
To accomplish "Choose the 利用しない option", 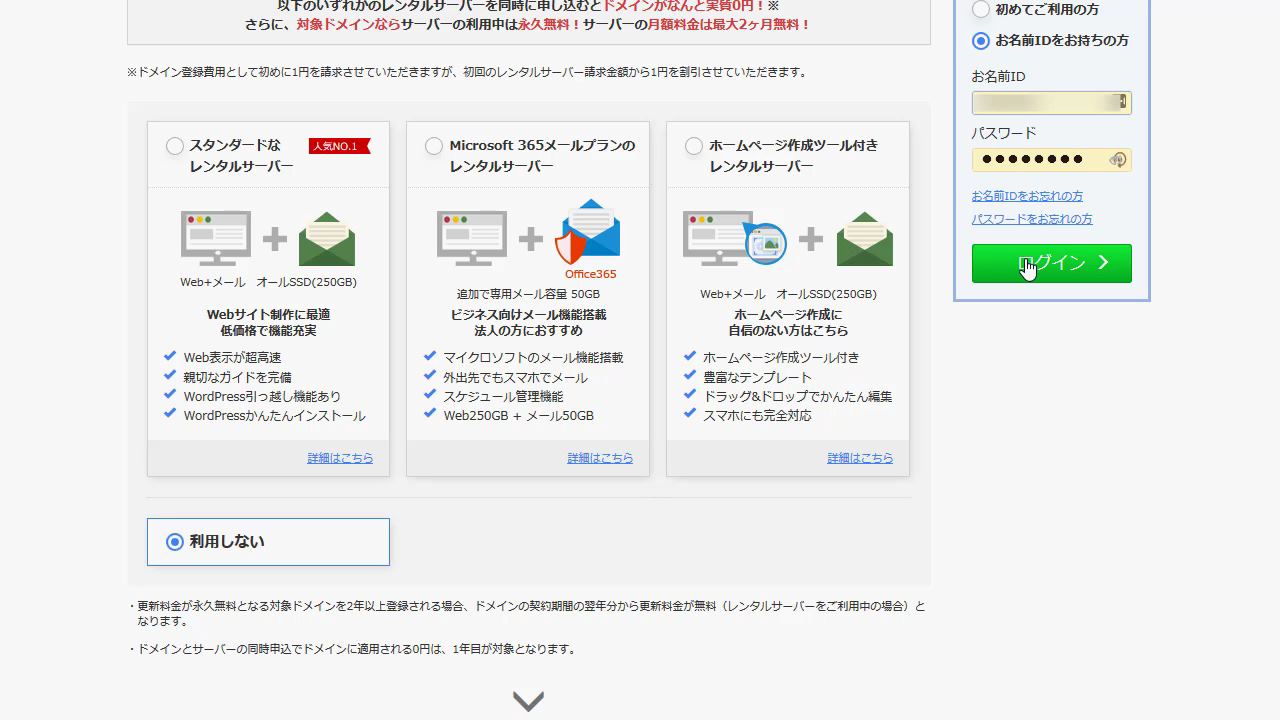I will [x=175, y=542].
